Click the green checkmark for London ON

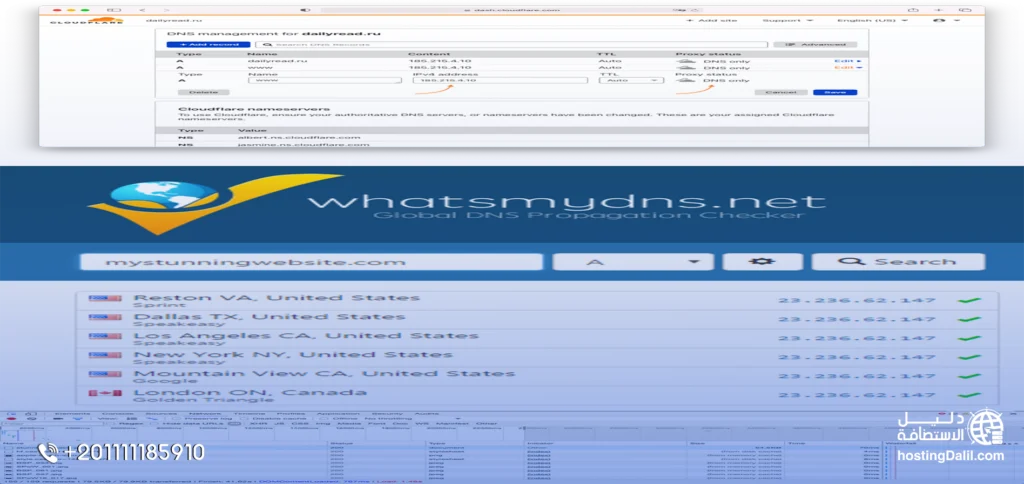point(969,395)
